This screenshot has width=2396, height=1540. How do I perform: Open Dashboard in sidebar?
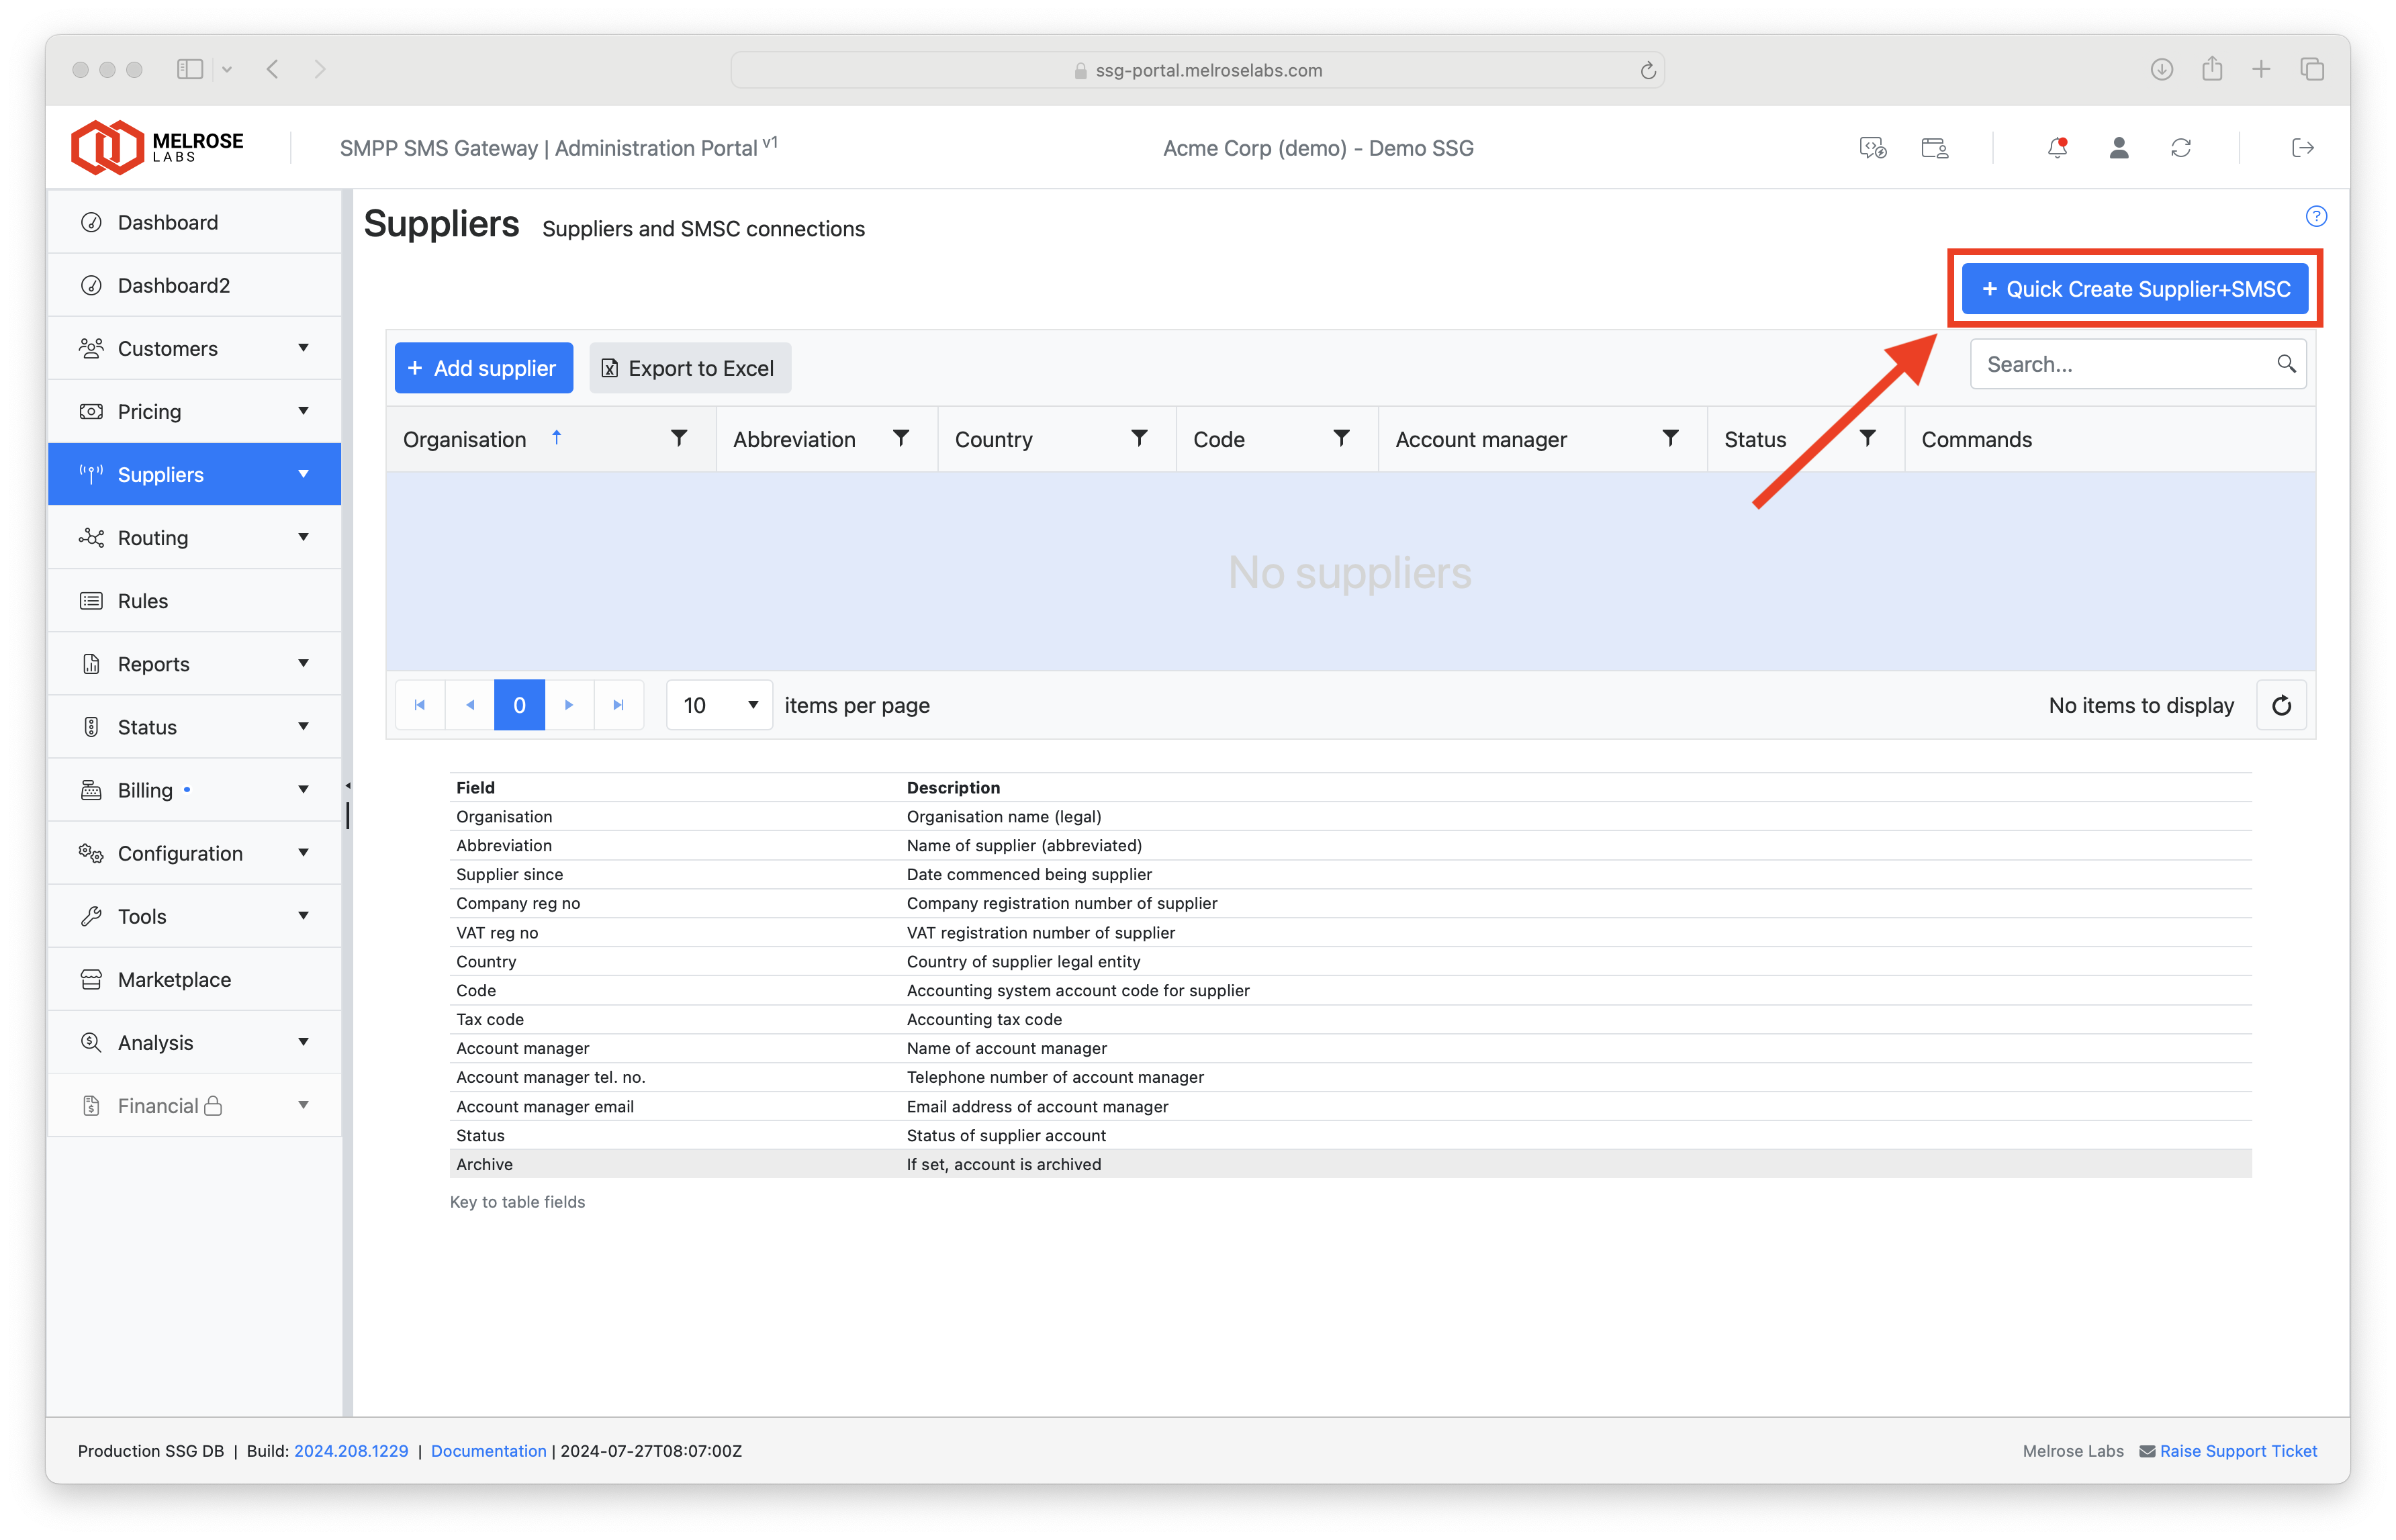tap(195, 222)
